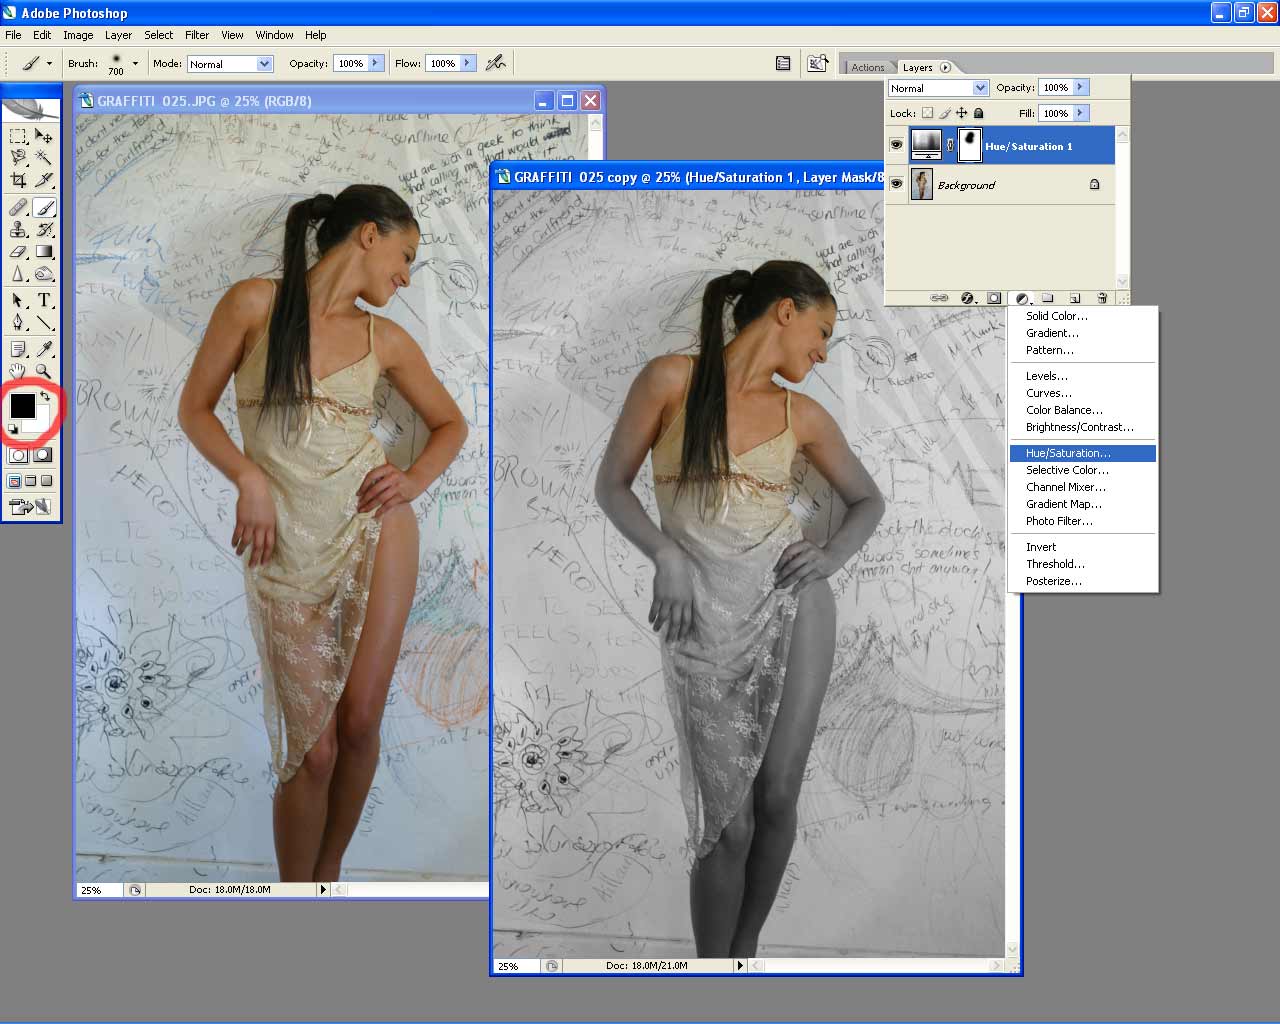The width and height of the screenshot is (1280, 1024).
Task: Select the Magic Wand tool
Action: (x=44, y=157)
